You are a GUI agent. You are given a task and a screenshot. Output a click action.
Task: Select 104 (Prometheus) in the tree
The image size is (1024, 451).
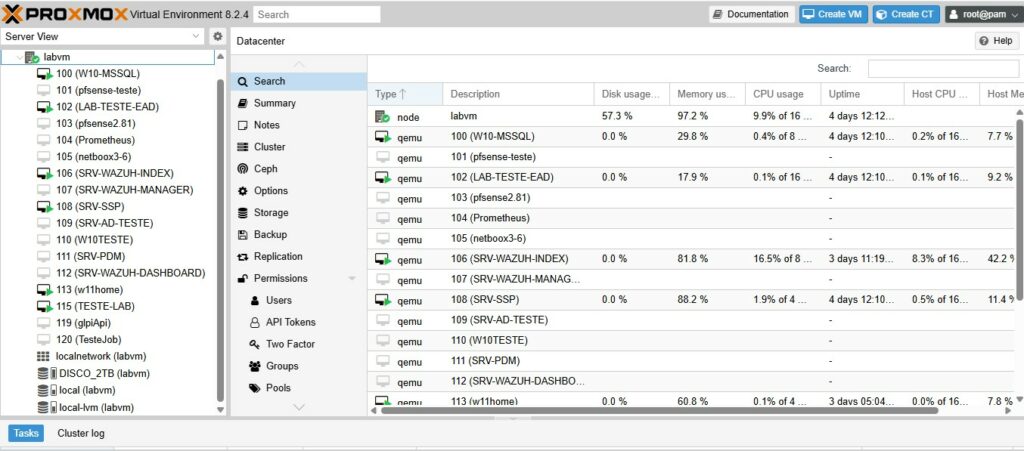(95, 140)
